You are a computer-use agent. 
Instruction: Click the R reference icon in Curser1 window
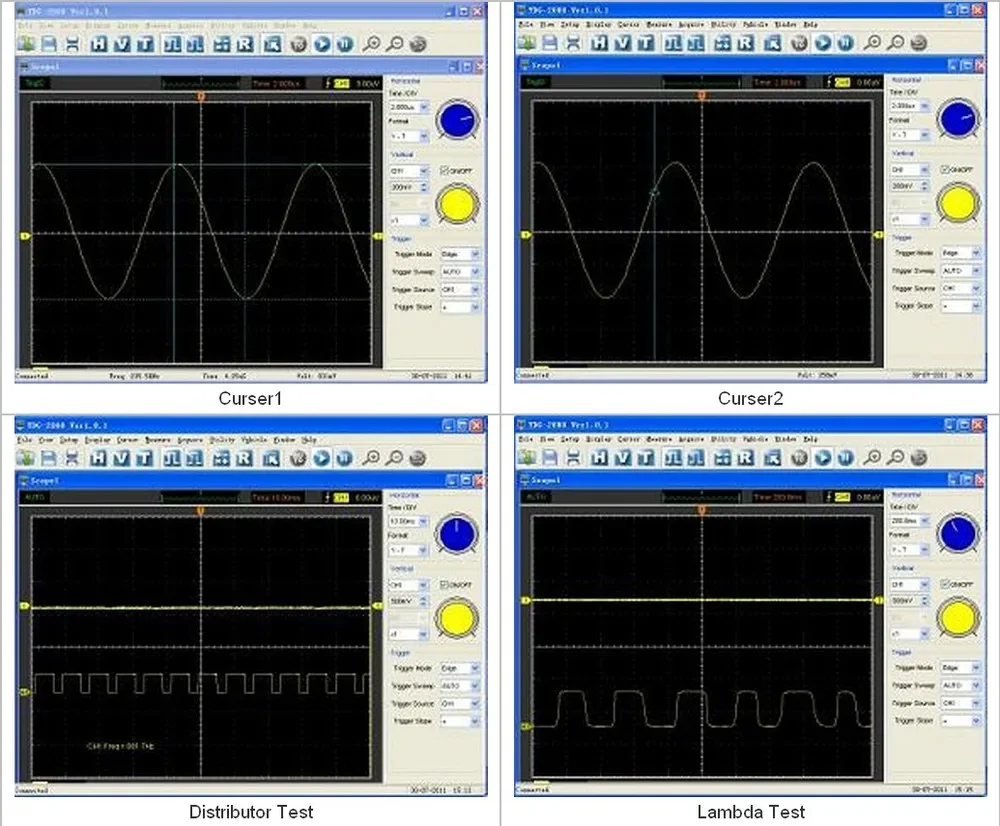(x=245, y=44)
